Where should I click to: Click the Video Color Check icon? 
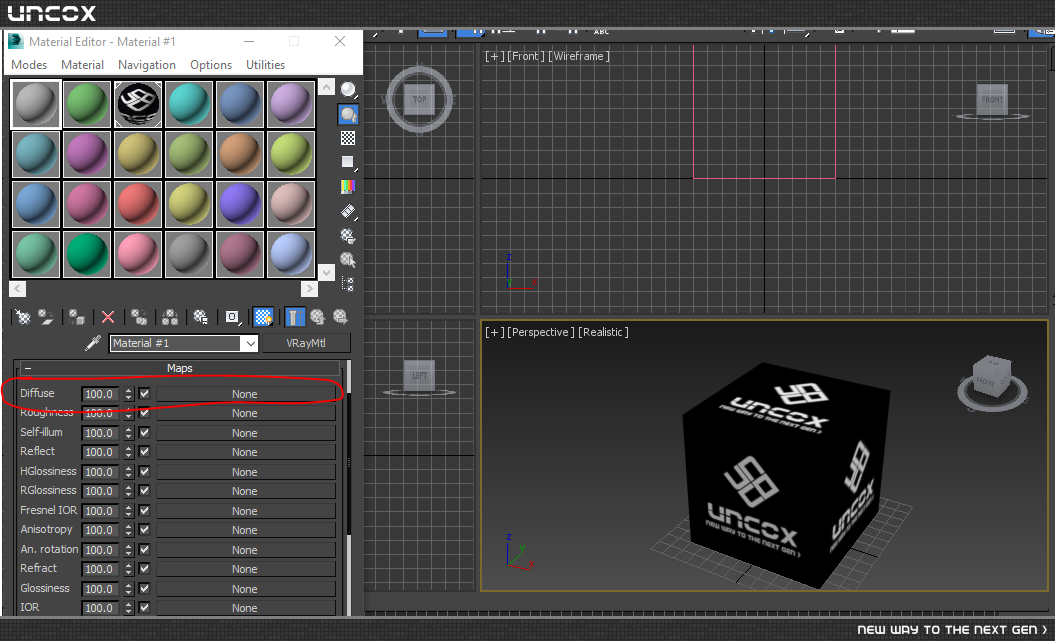pos(348,186)
